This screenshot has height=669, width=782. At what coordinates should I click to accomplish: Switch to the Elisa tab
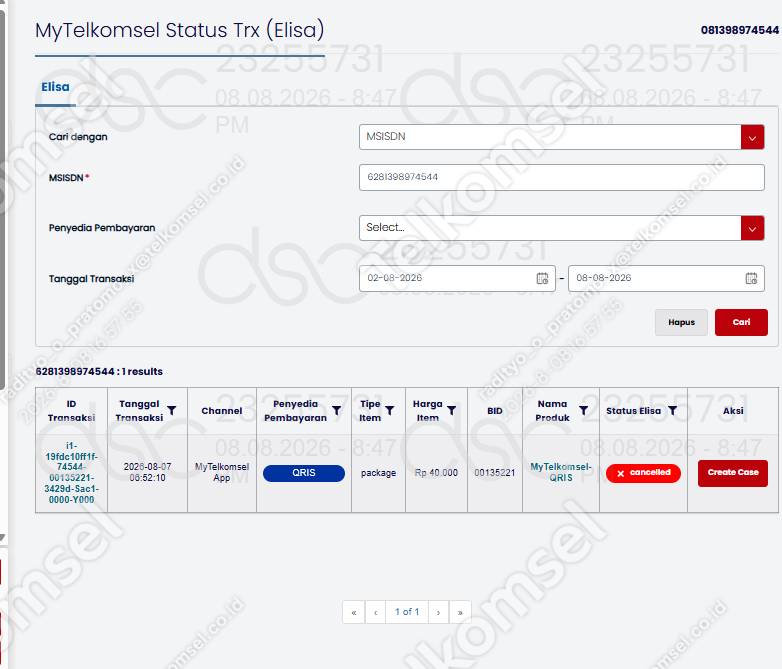pos(55,87)
